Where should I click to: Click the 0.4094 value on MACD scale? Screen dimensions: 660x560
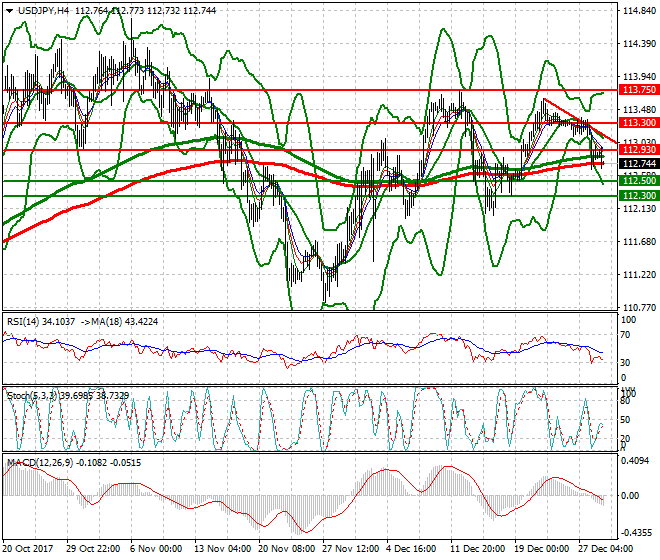coord(636,461)
